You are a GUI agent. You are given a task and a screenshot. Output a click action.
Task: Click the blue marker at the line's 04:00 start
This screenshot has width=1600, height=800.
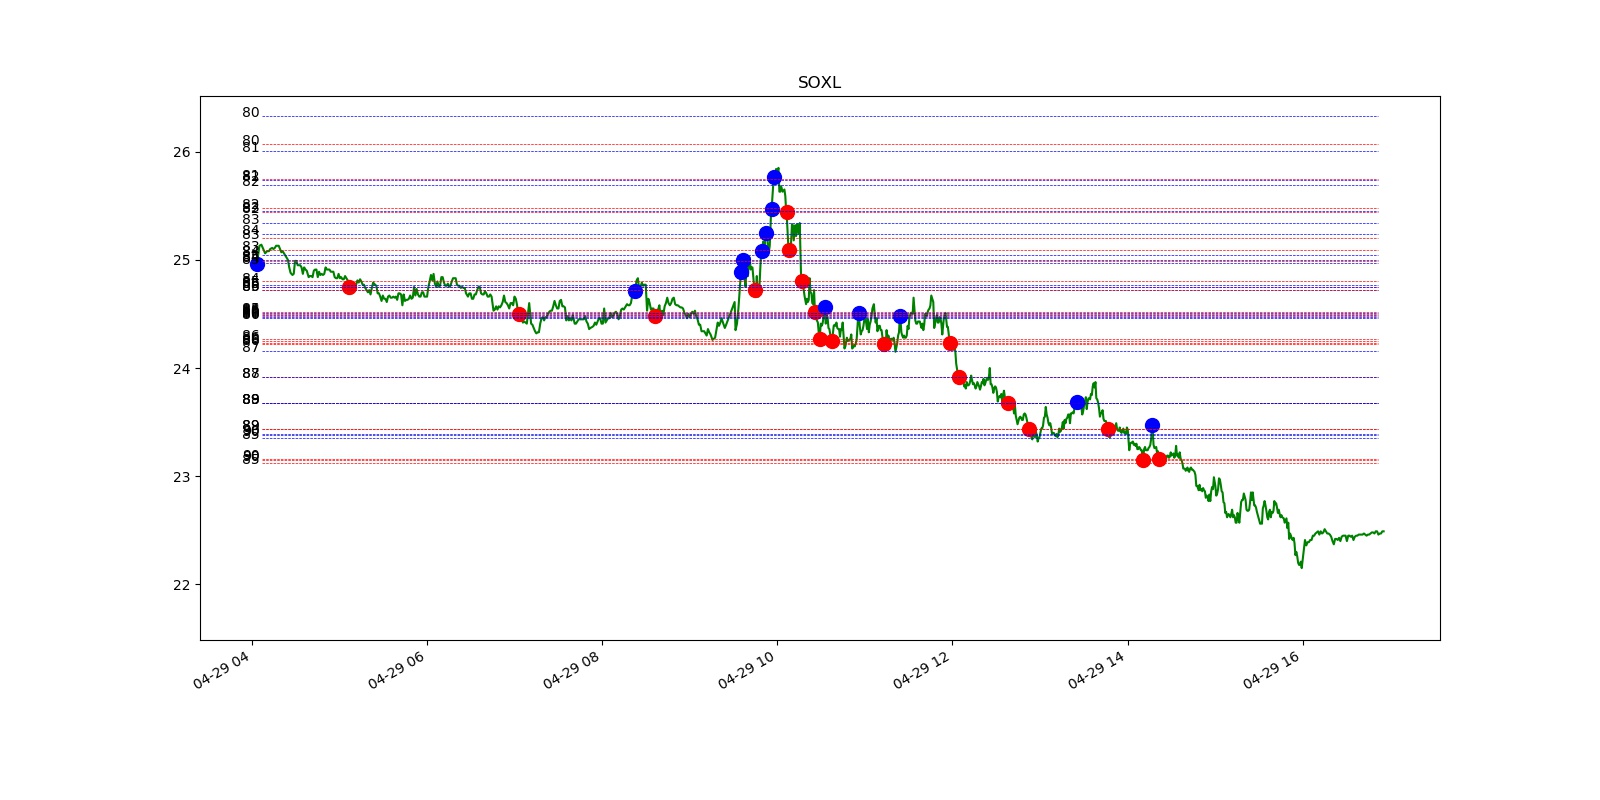pyautogui.click(x=257, y=264)
